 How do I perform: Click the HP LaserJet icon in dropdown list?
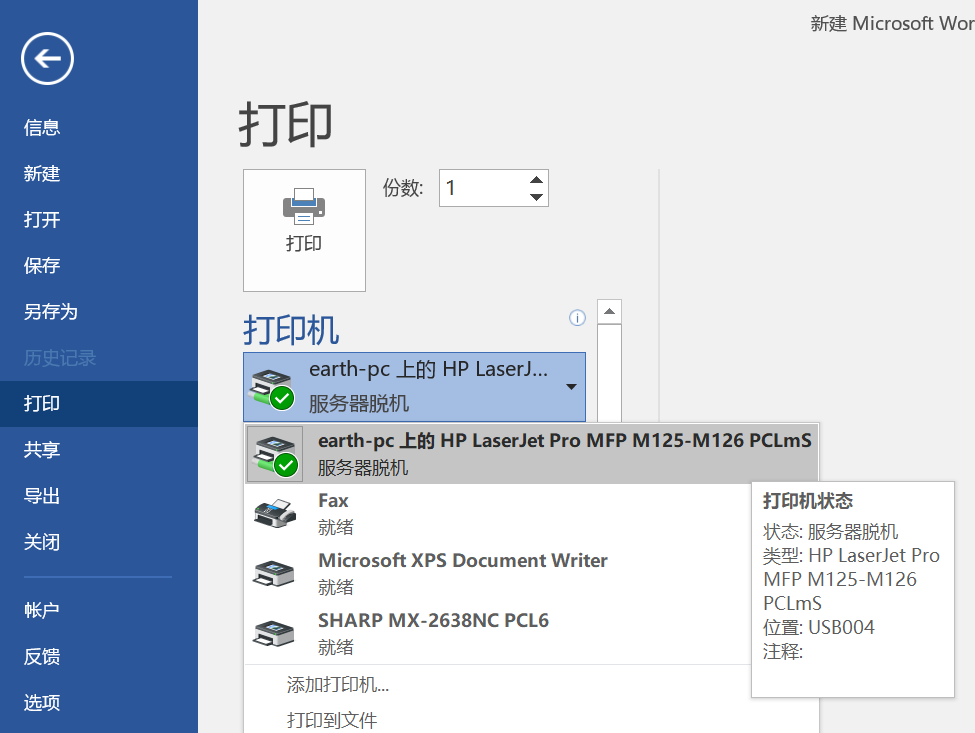click(275, 454)
